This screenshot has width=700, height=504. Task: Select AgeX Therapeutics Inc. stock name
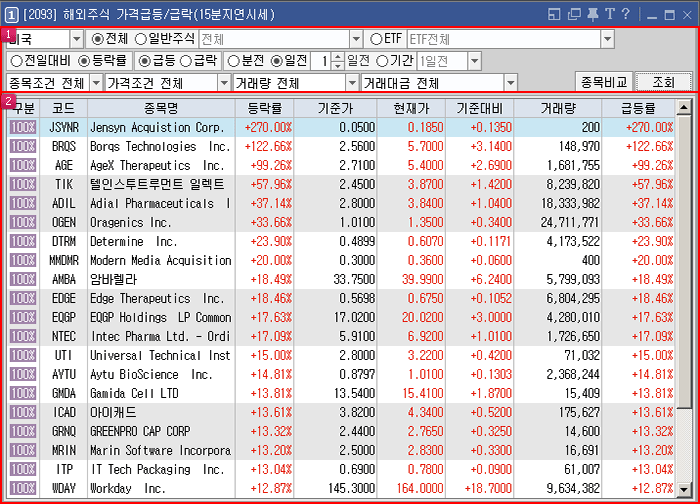pyautogui.click(x=157, y=166)
